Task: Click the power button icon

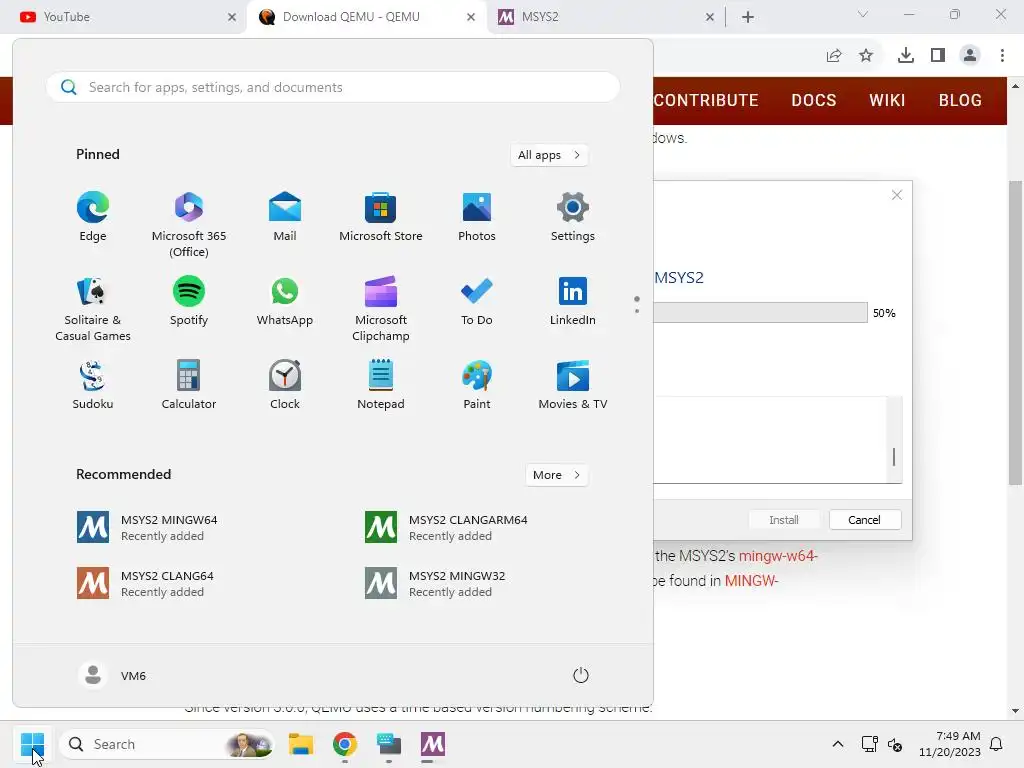Action: point(581,675)
